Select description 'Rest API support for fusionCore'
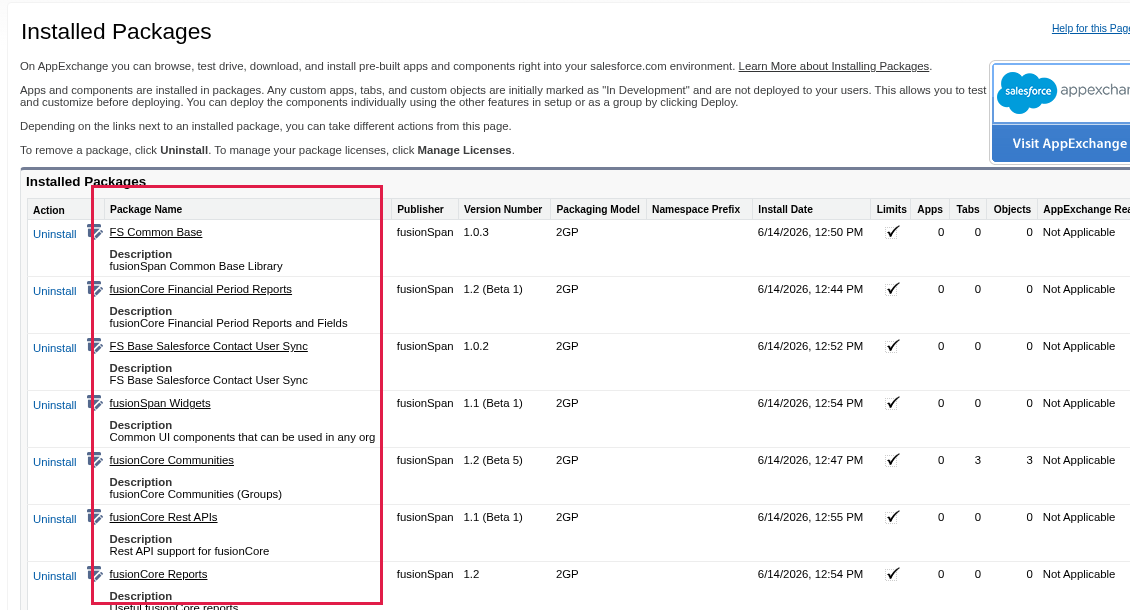Viewport: 1130px width, 610px height. [190, 551]
